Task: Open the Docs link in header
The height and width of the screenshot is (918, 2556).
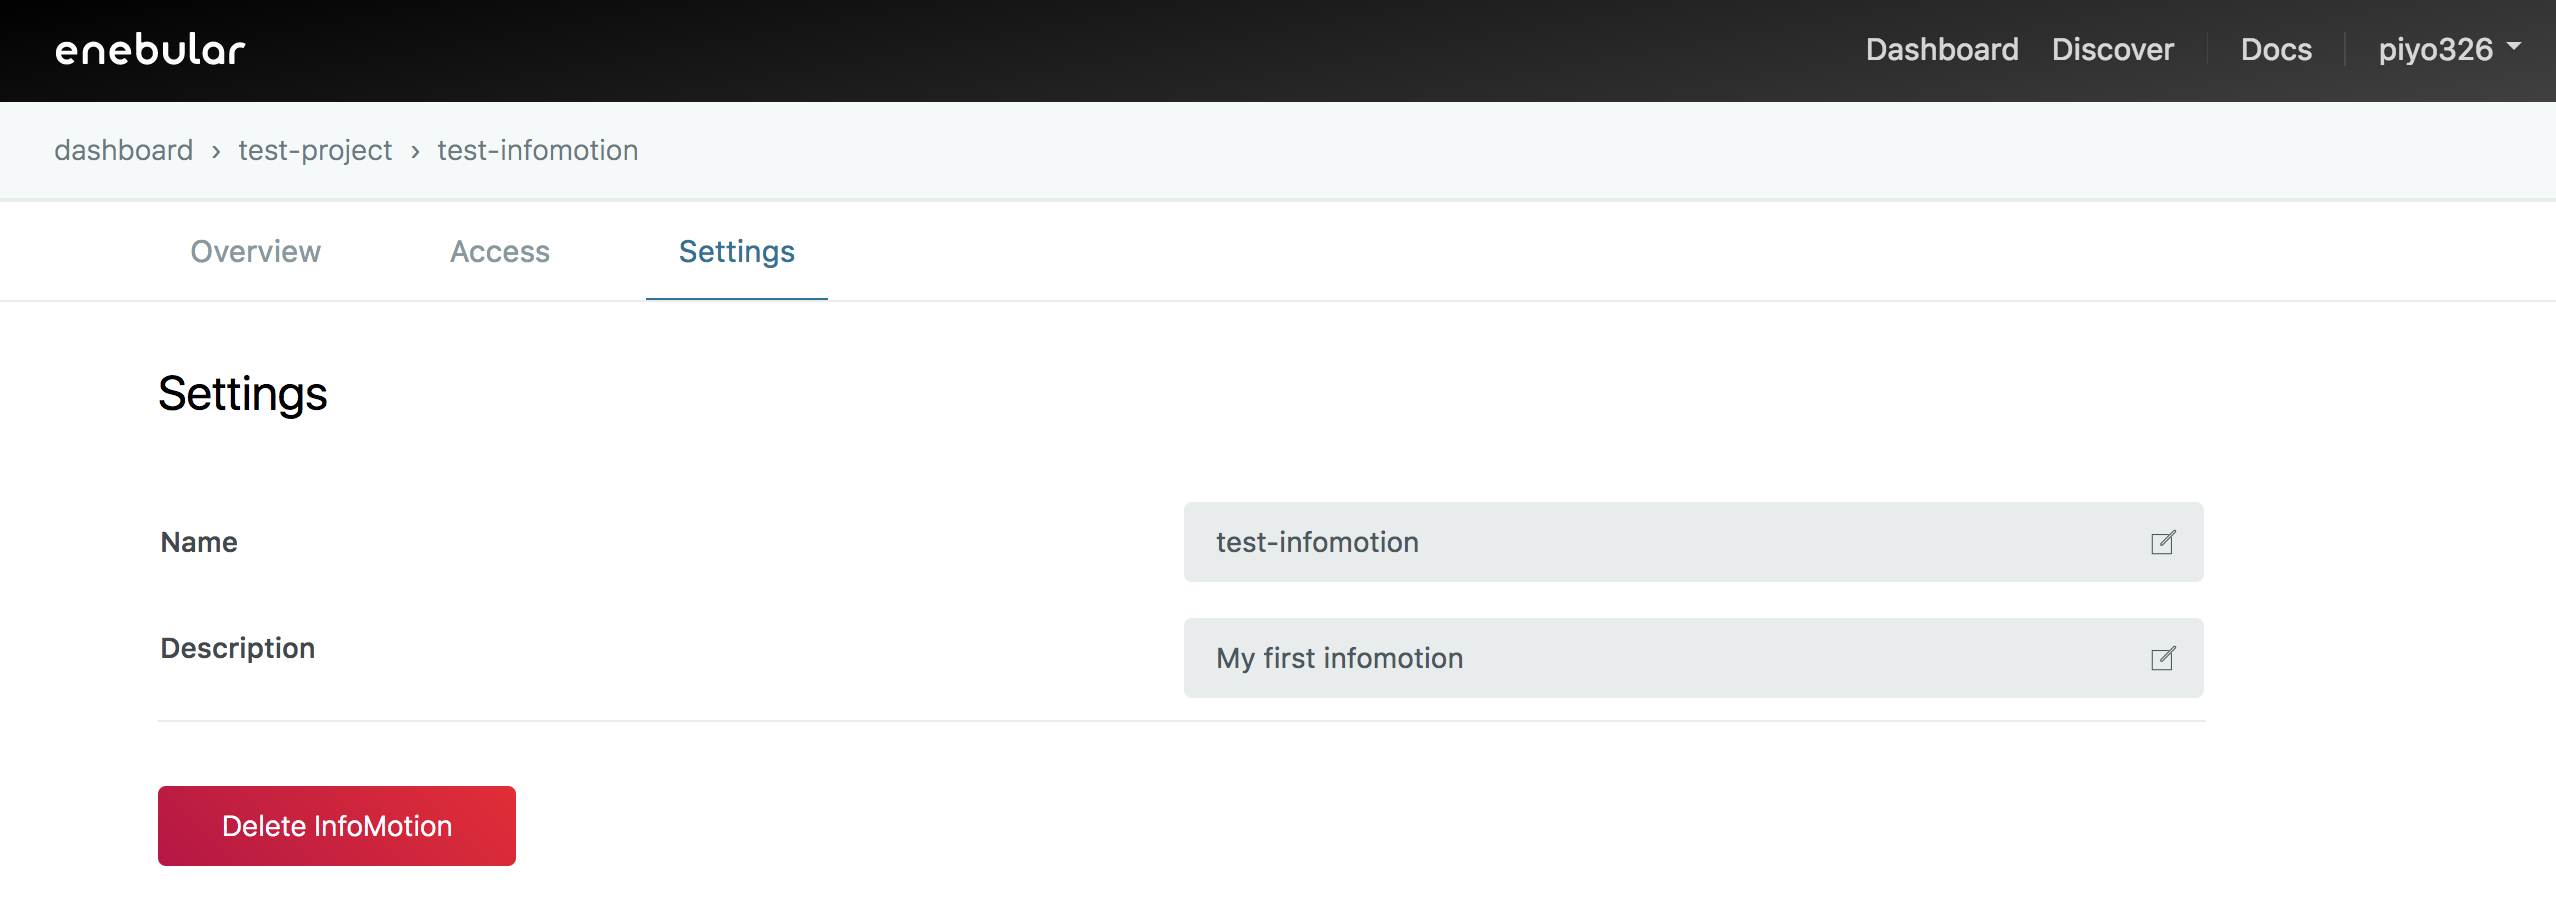Action: point(2276,50)
